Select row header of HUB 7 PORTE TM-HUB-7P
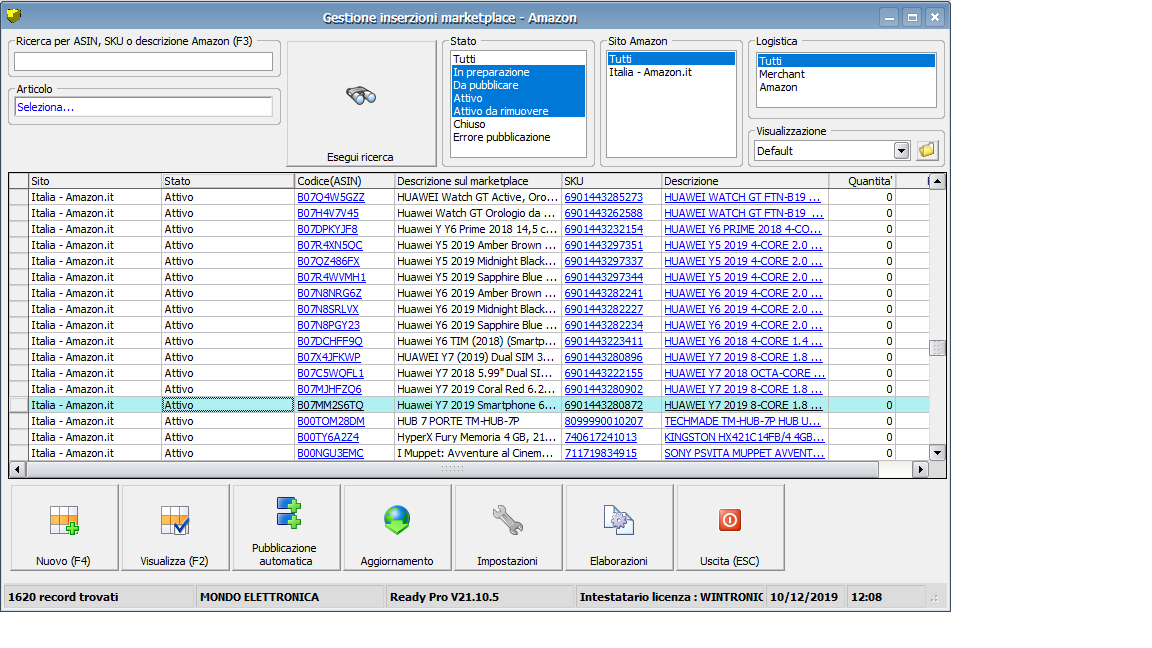The image size is (1152, 648). click(x=19, y=421)
